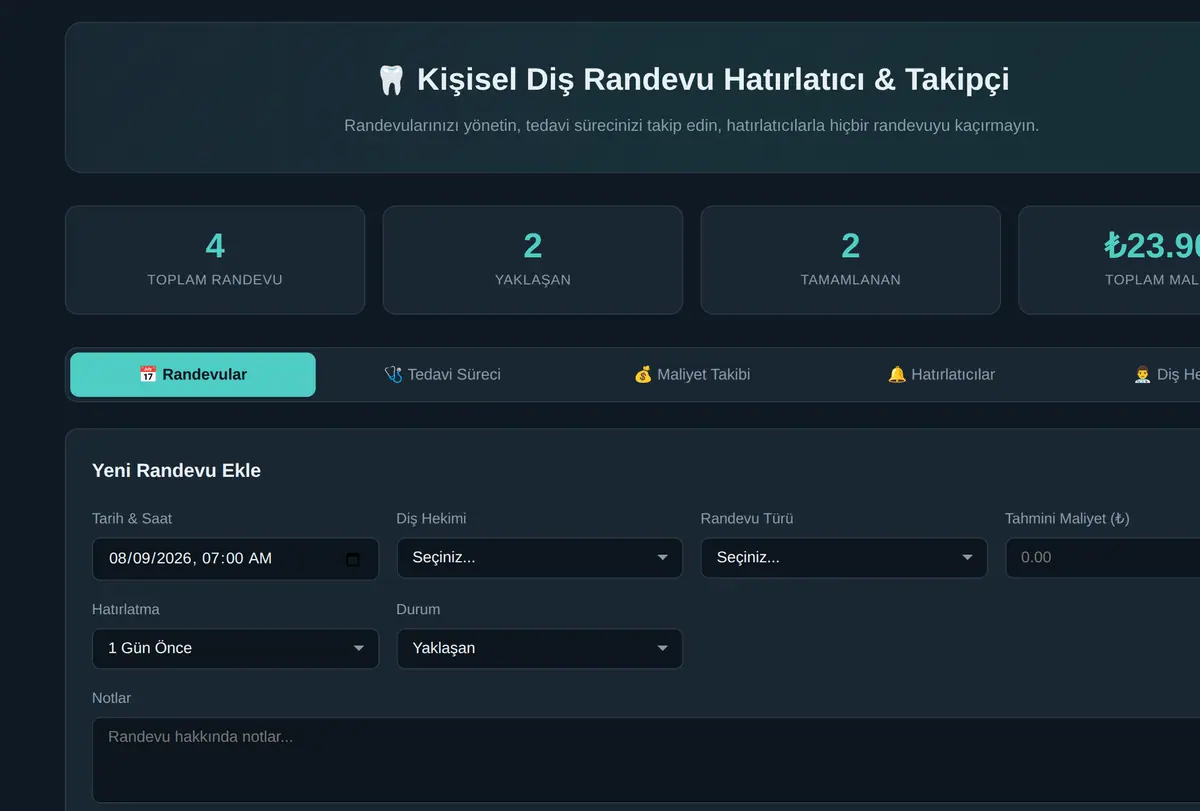Expand the Durum dropdown set to Yaklaşan
The width and height of the screenshot is (1200, 811).
click(540, 648)
